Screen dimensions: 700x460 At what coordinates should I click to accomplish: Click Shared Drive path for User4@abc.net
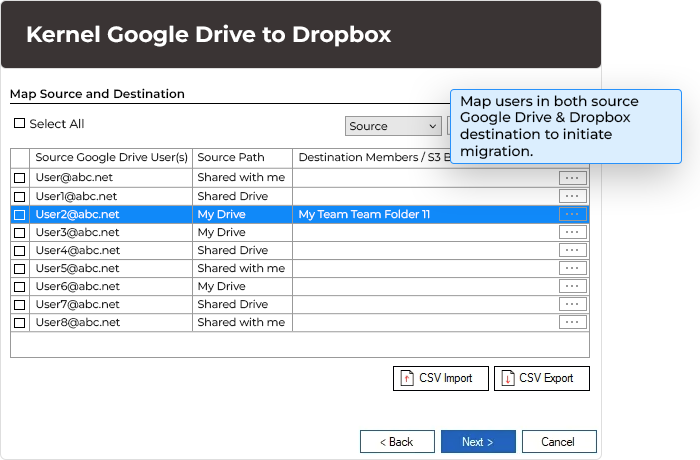(233, 251)
